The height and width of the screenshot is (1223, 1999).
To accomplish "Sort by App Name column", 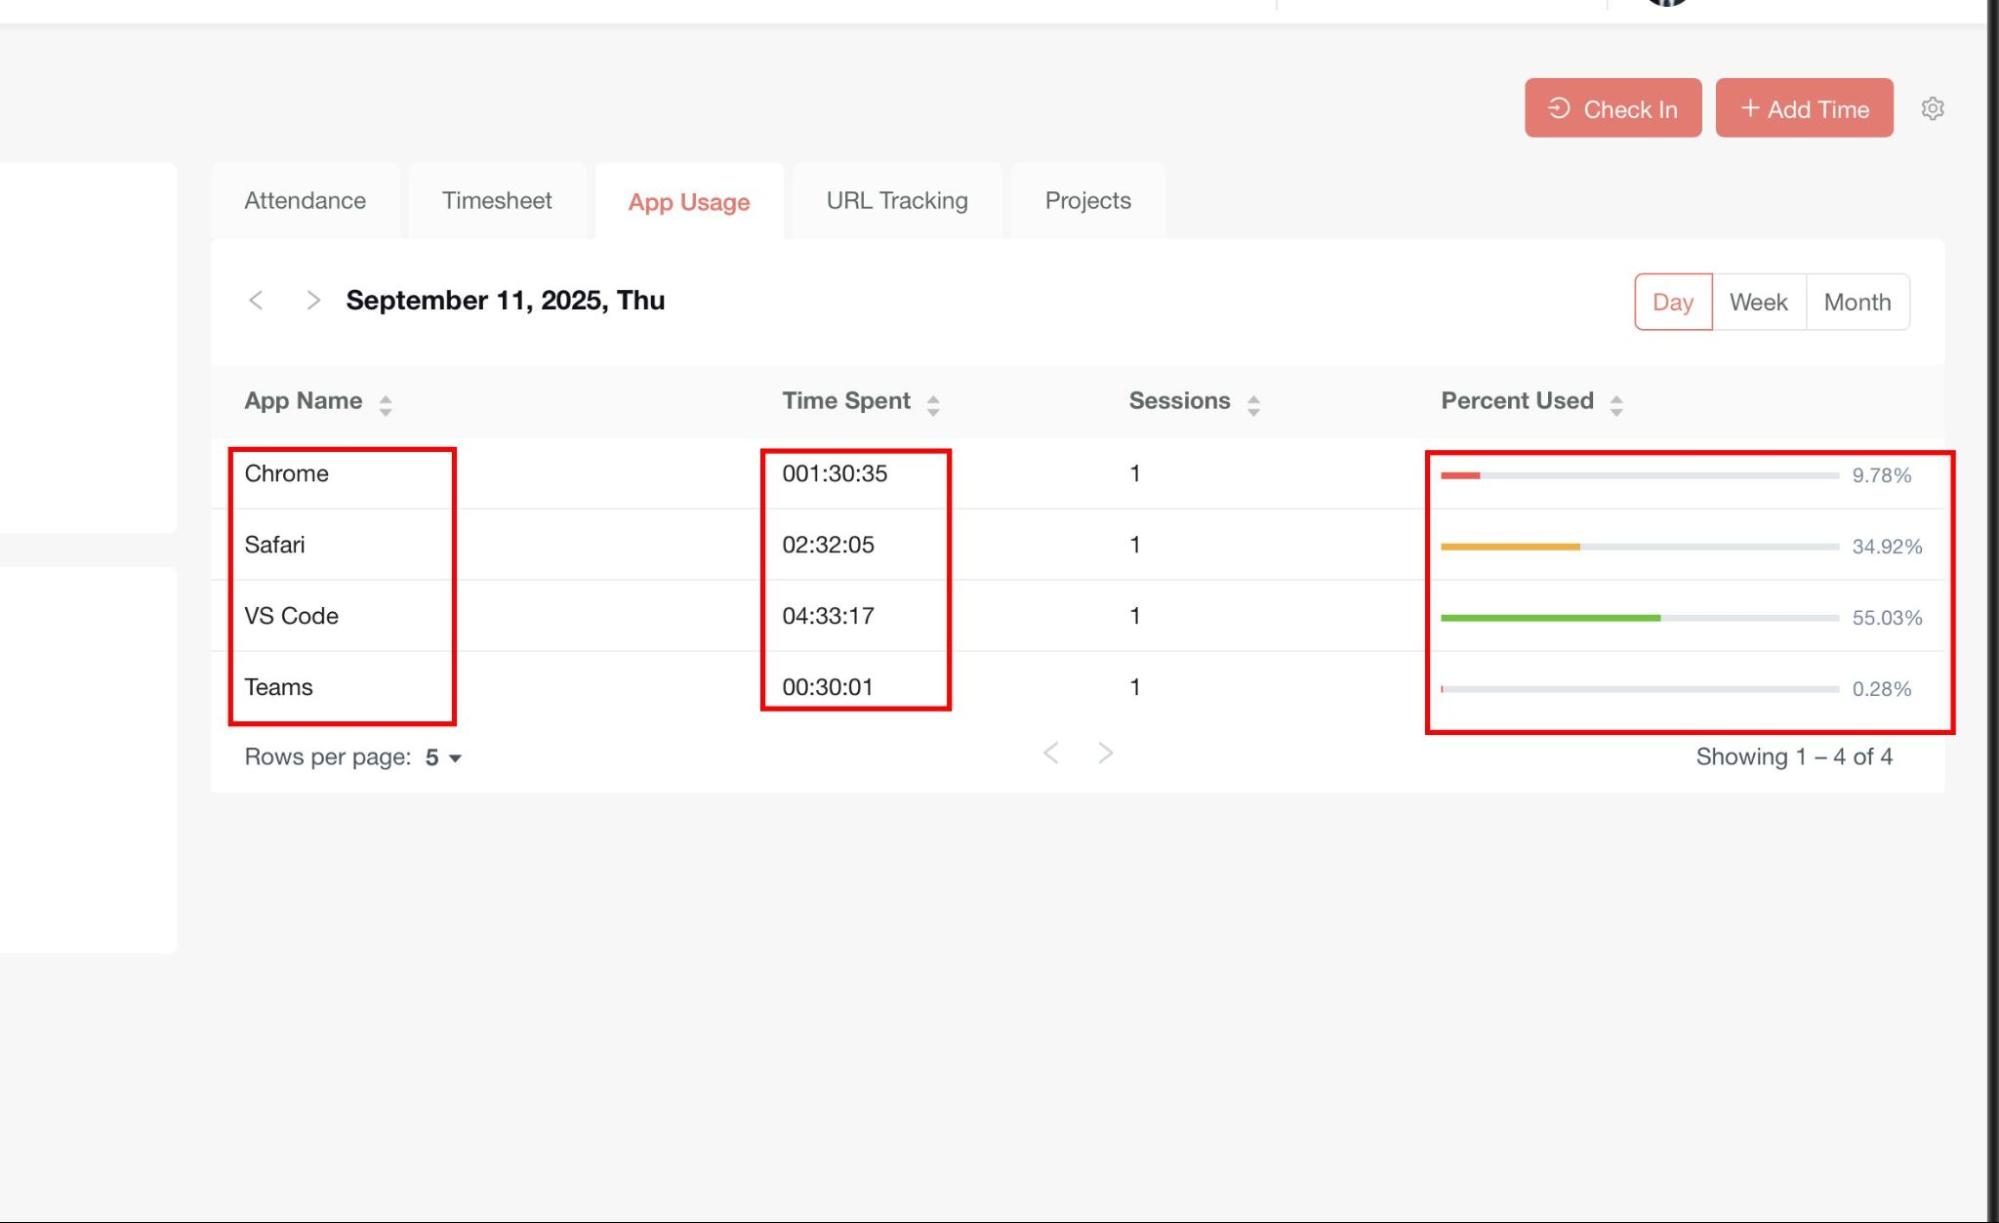I will point(385,404).
